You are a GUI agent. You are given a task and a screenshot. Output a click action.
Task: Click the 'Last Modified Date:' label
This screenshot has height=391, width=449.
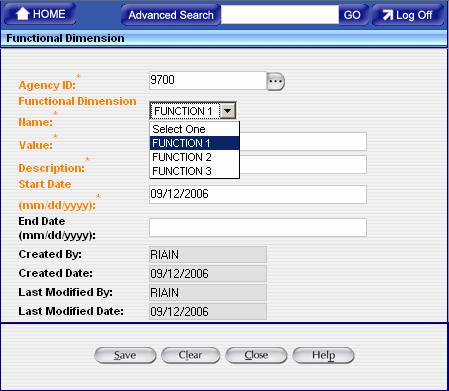(x=71, y=311)
